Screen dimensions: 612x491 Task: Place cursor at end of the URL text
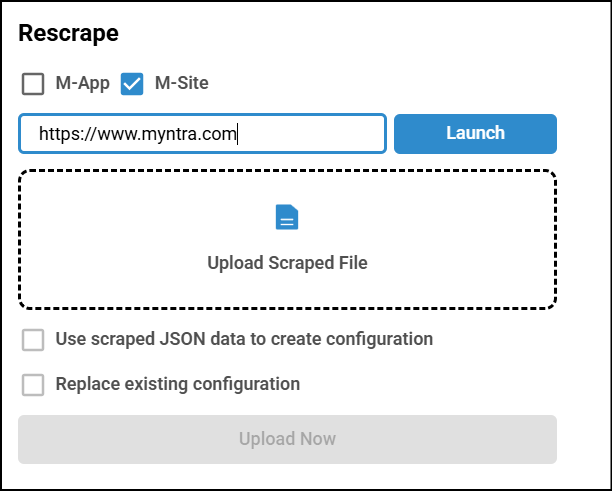[x=237, y=134]
